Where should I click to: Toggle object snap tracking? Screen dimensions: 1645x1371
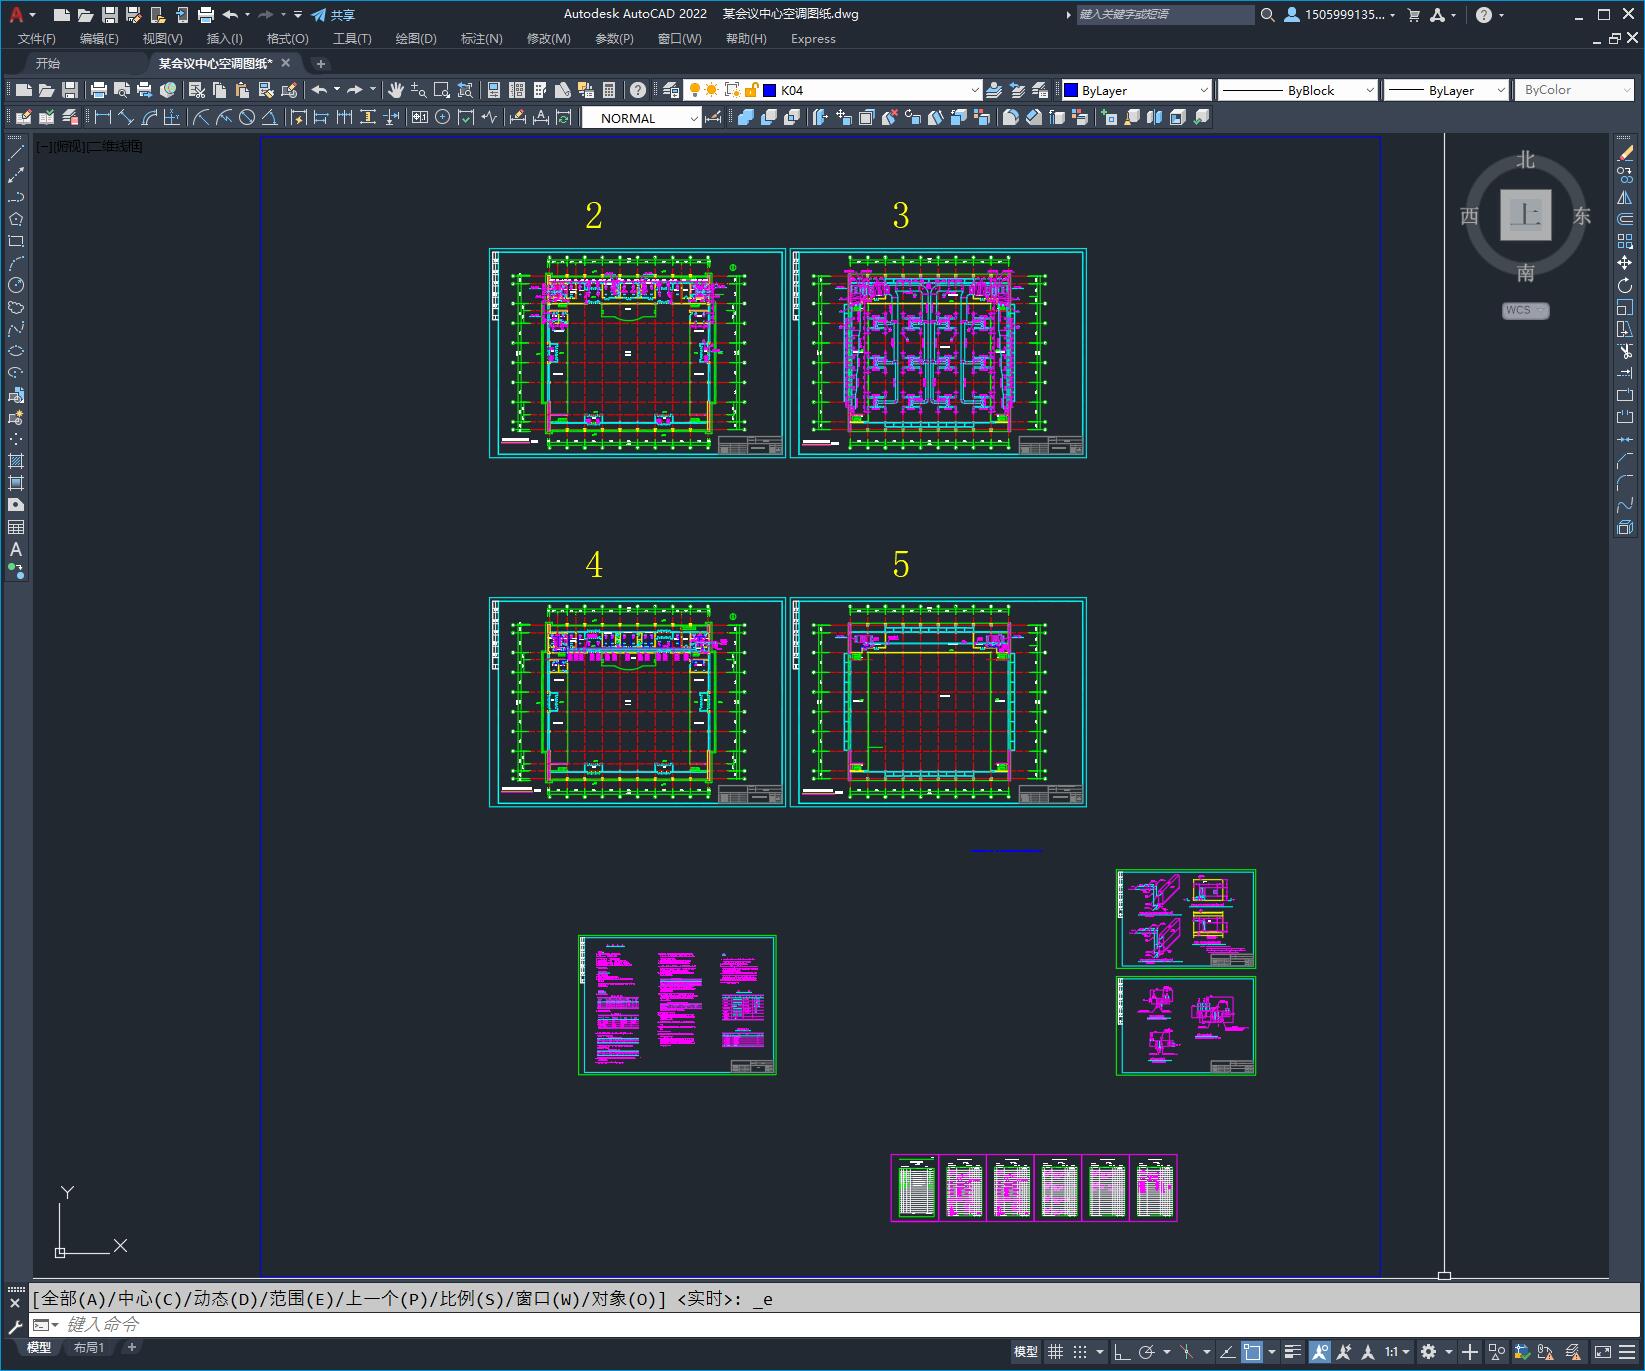click(1227, 1352)
